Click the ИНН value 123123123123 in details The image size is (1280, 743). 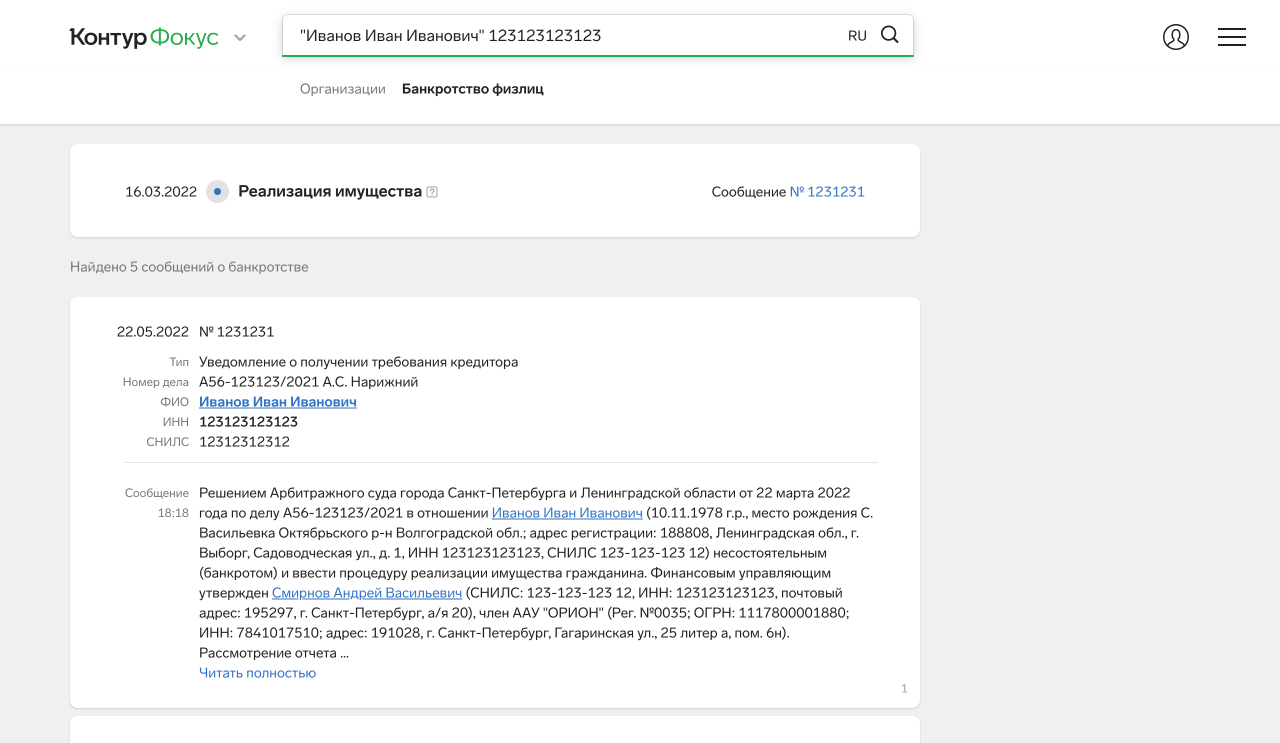pyautogui.click(x=249, y=422)
